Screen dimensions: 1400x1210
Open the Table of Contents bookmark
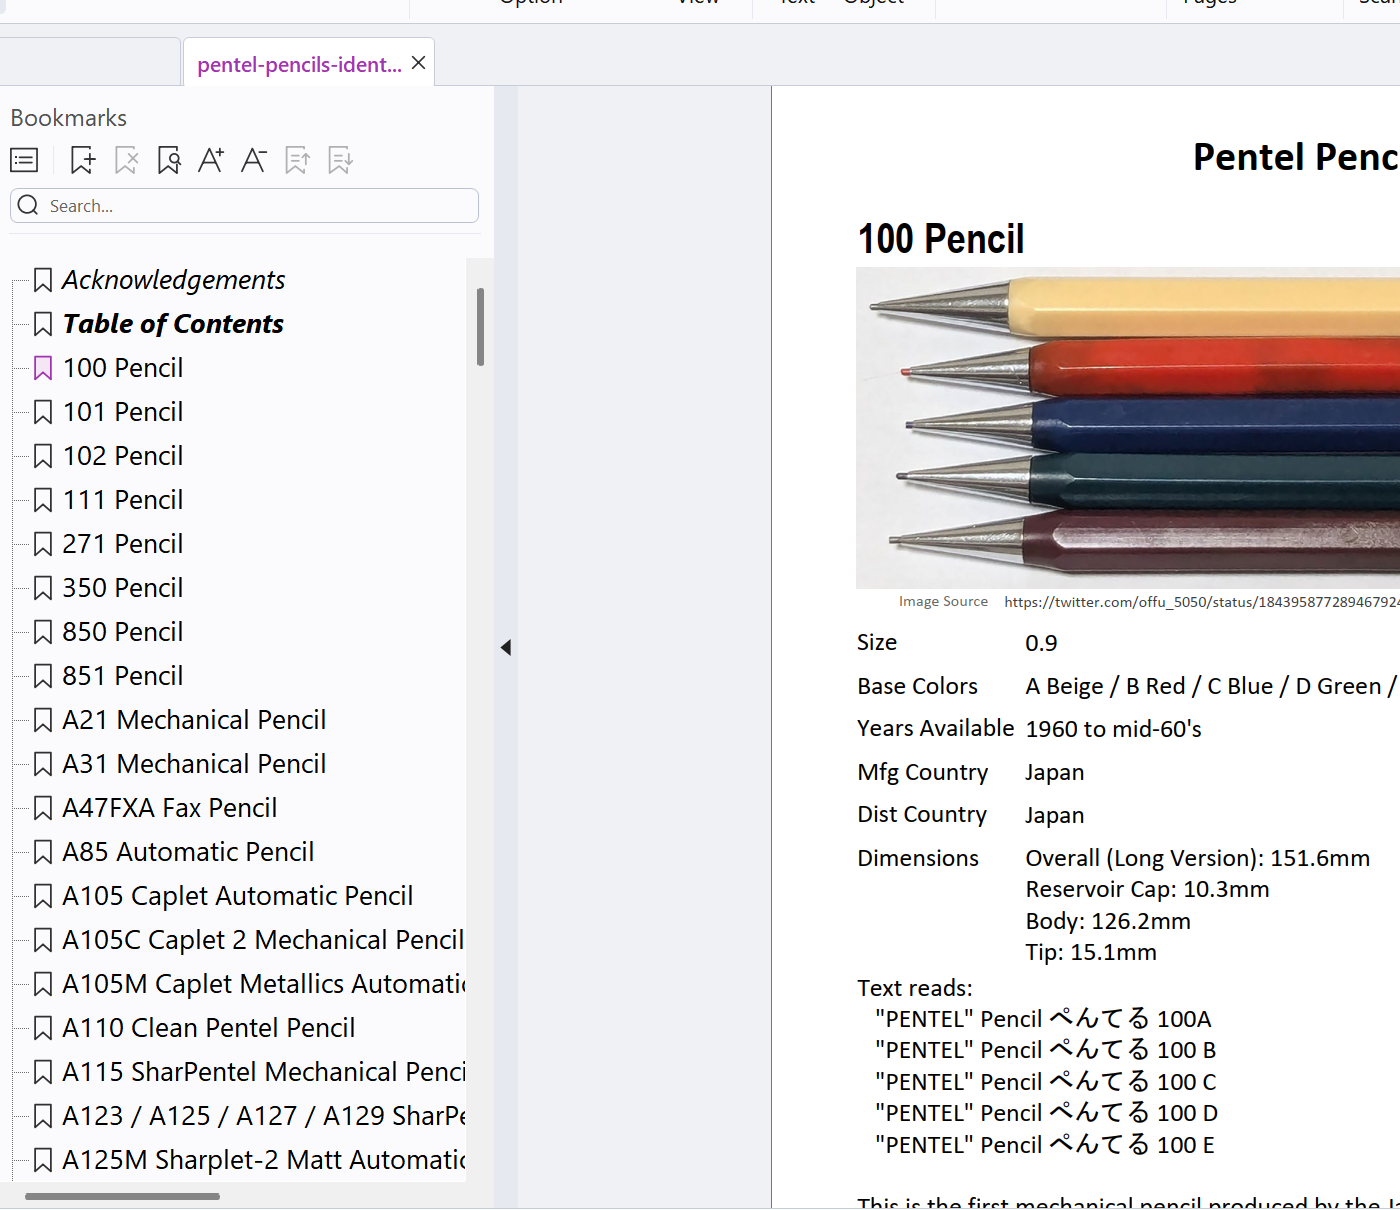point(172,324)
